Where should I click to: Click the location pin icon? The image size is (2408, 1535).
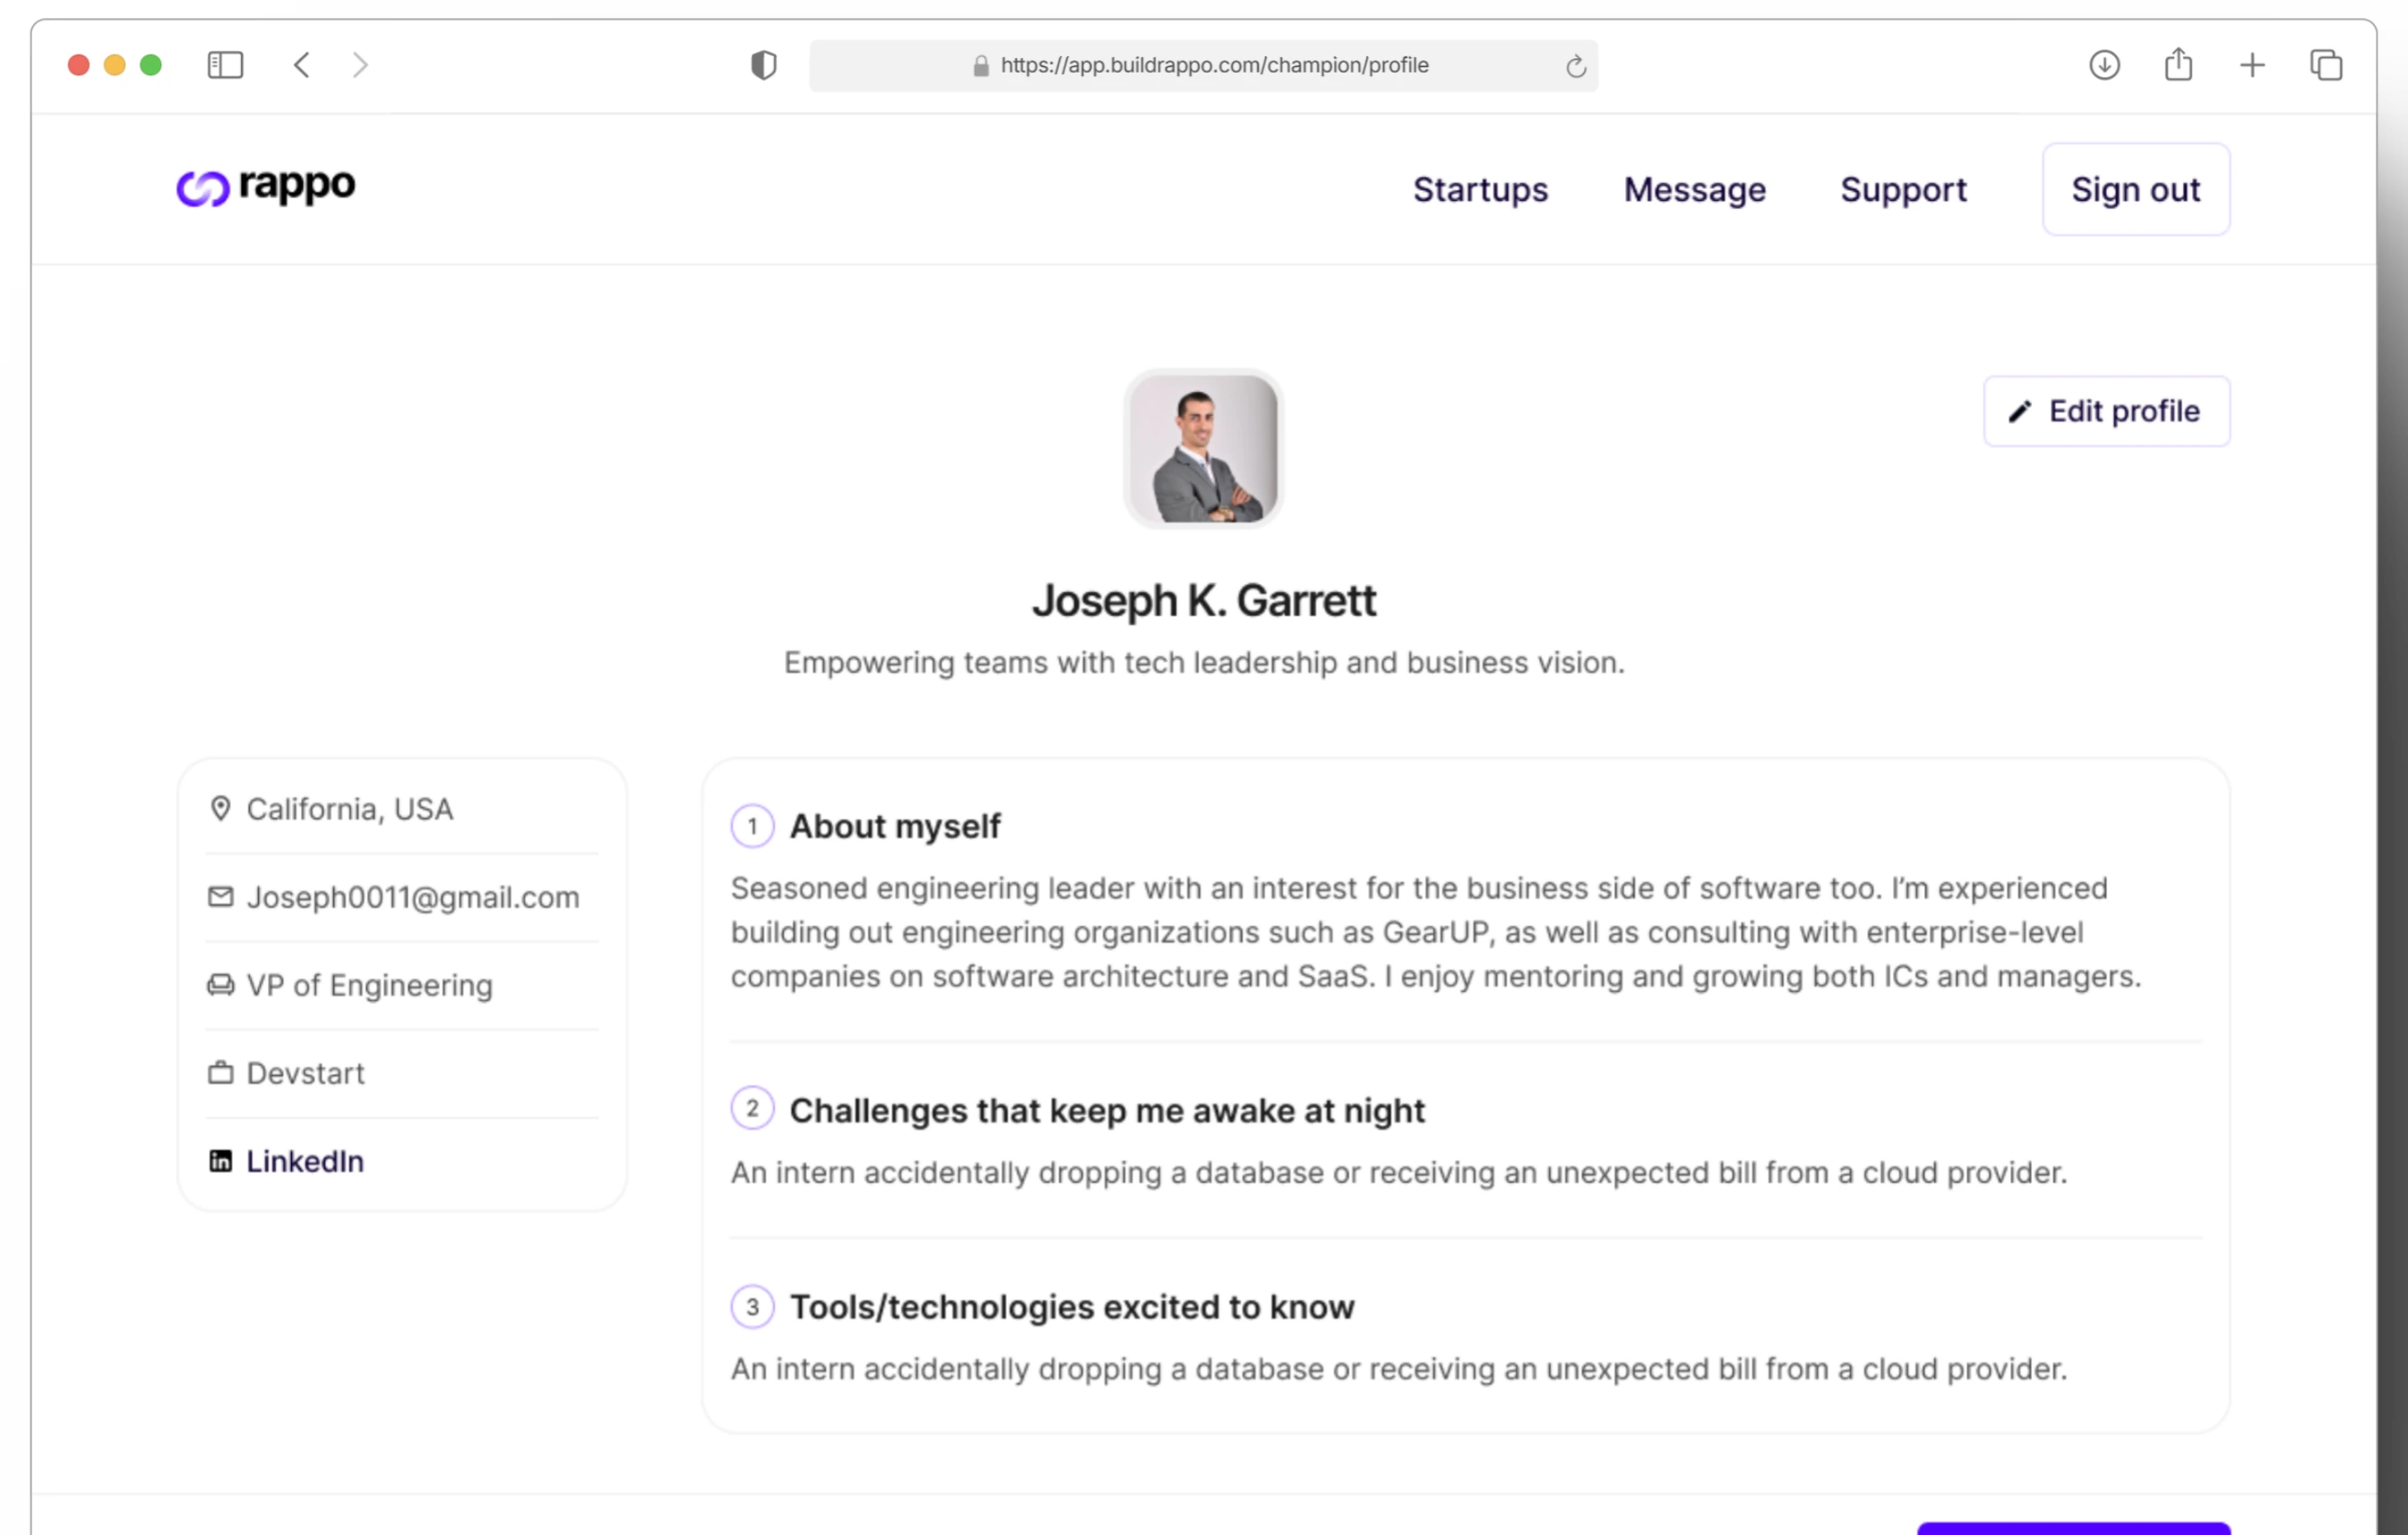coord(220,808)
